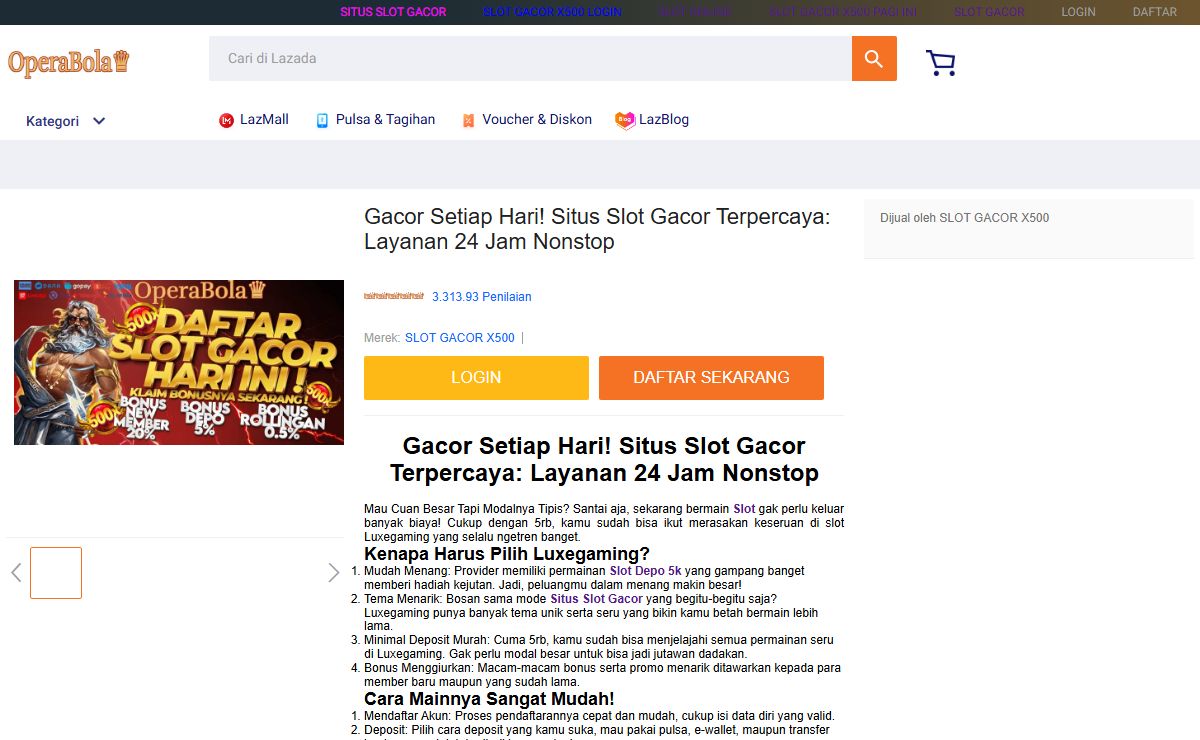Screen dimensions: 1200x740
Task: Open SLOT GACOR X500 PAGI INI link
Action: pyautogui.click(x=842, y=12)
